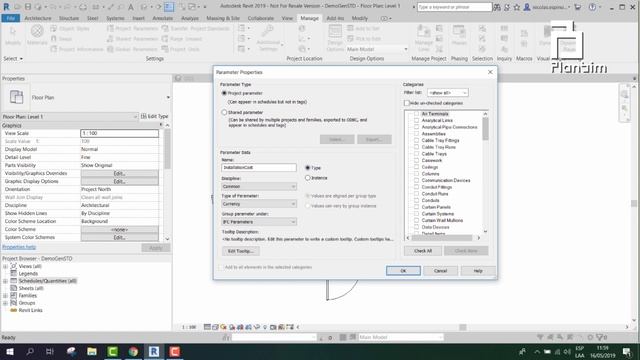Viewport: 640px width, 360px height.
Task: Click the Revit taskbar icon
Action: (154, 351)
